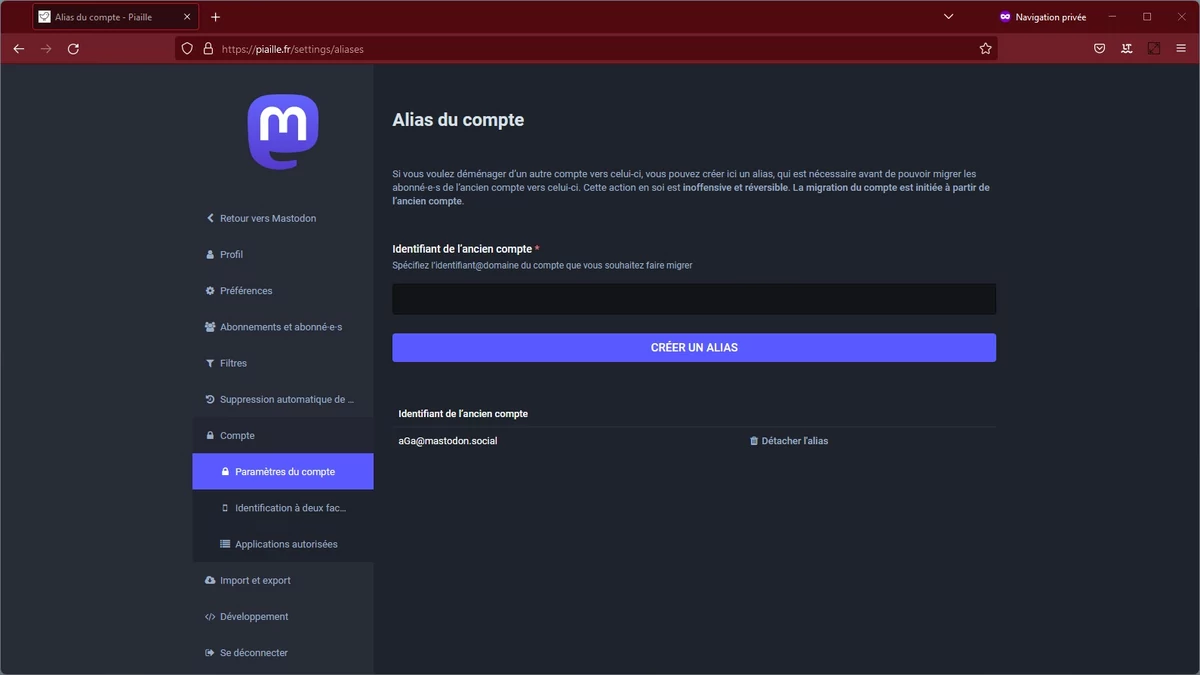Open a new tab with the plus button
The width and height of the screenshot is (1200, 675).
216,17
